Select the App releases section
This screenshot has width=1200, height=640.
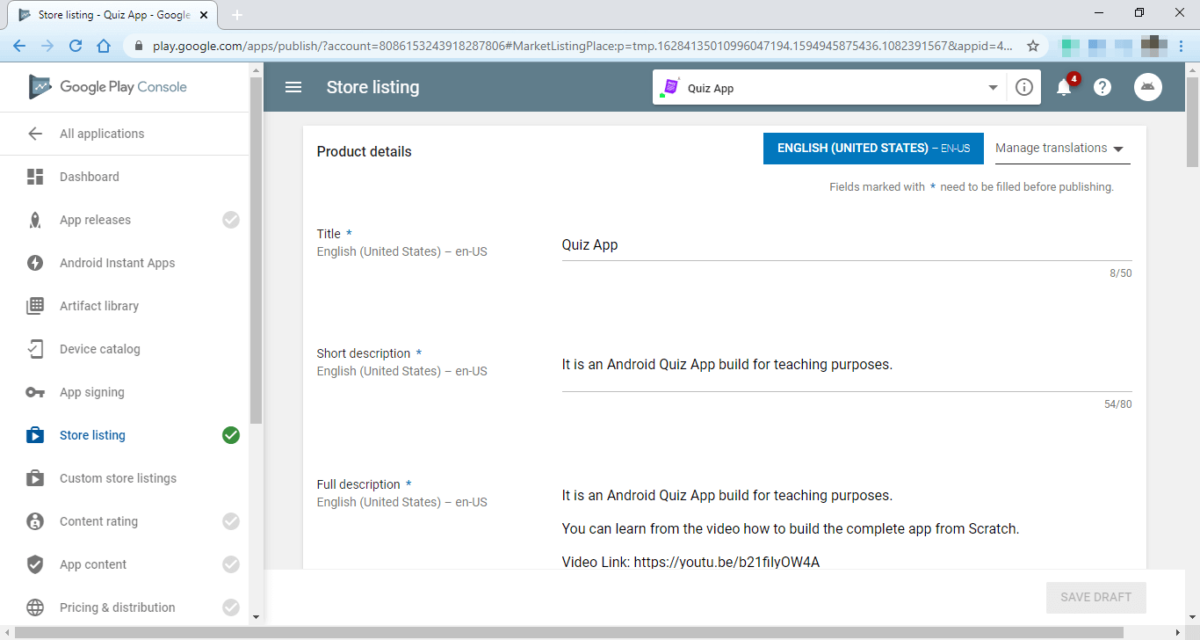click(x=96, y=219)
